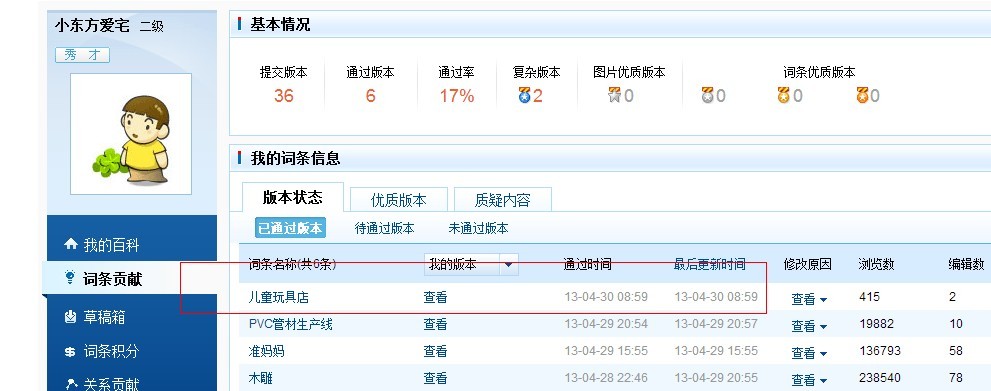Viewport: 991px width, 391px height.
Task: Select 待通过版本 filter
Action: coord(384,228)
